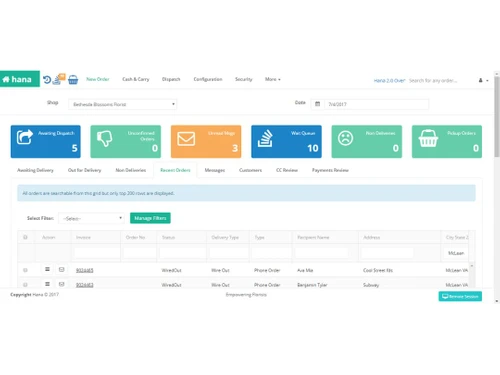The width and height of the screenshot is (500, 375).
Task: Open the Unread Msgs envelope tile
Action: click(206, 141)
